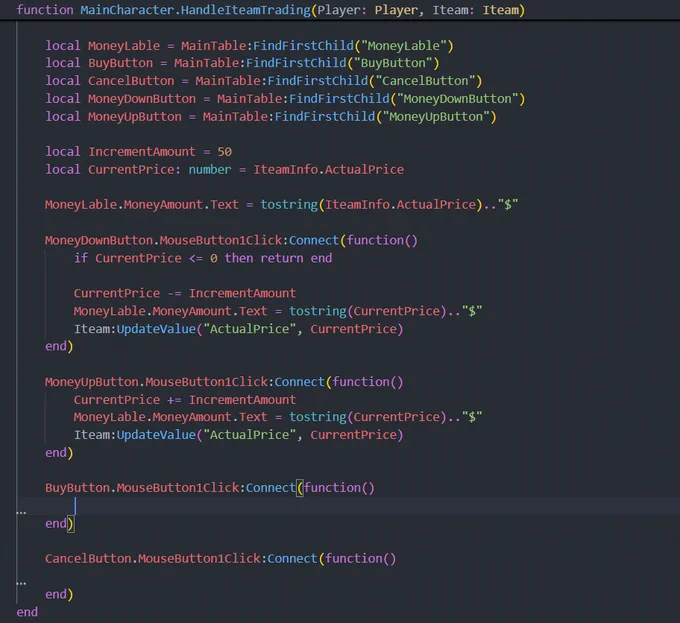This screenshot has width=680, height=623.
Task: Expand the folded body of CancelButton handler
Action: pos(21,583)
